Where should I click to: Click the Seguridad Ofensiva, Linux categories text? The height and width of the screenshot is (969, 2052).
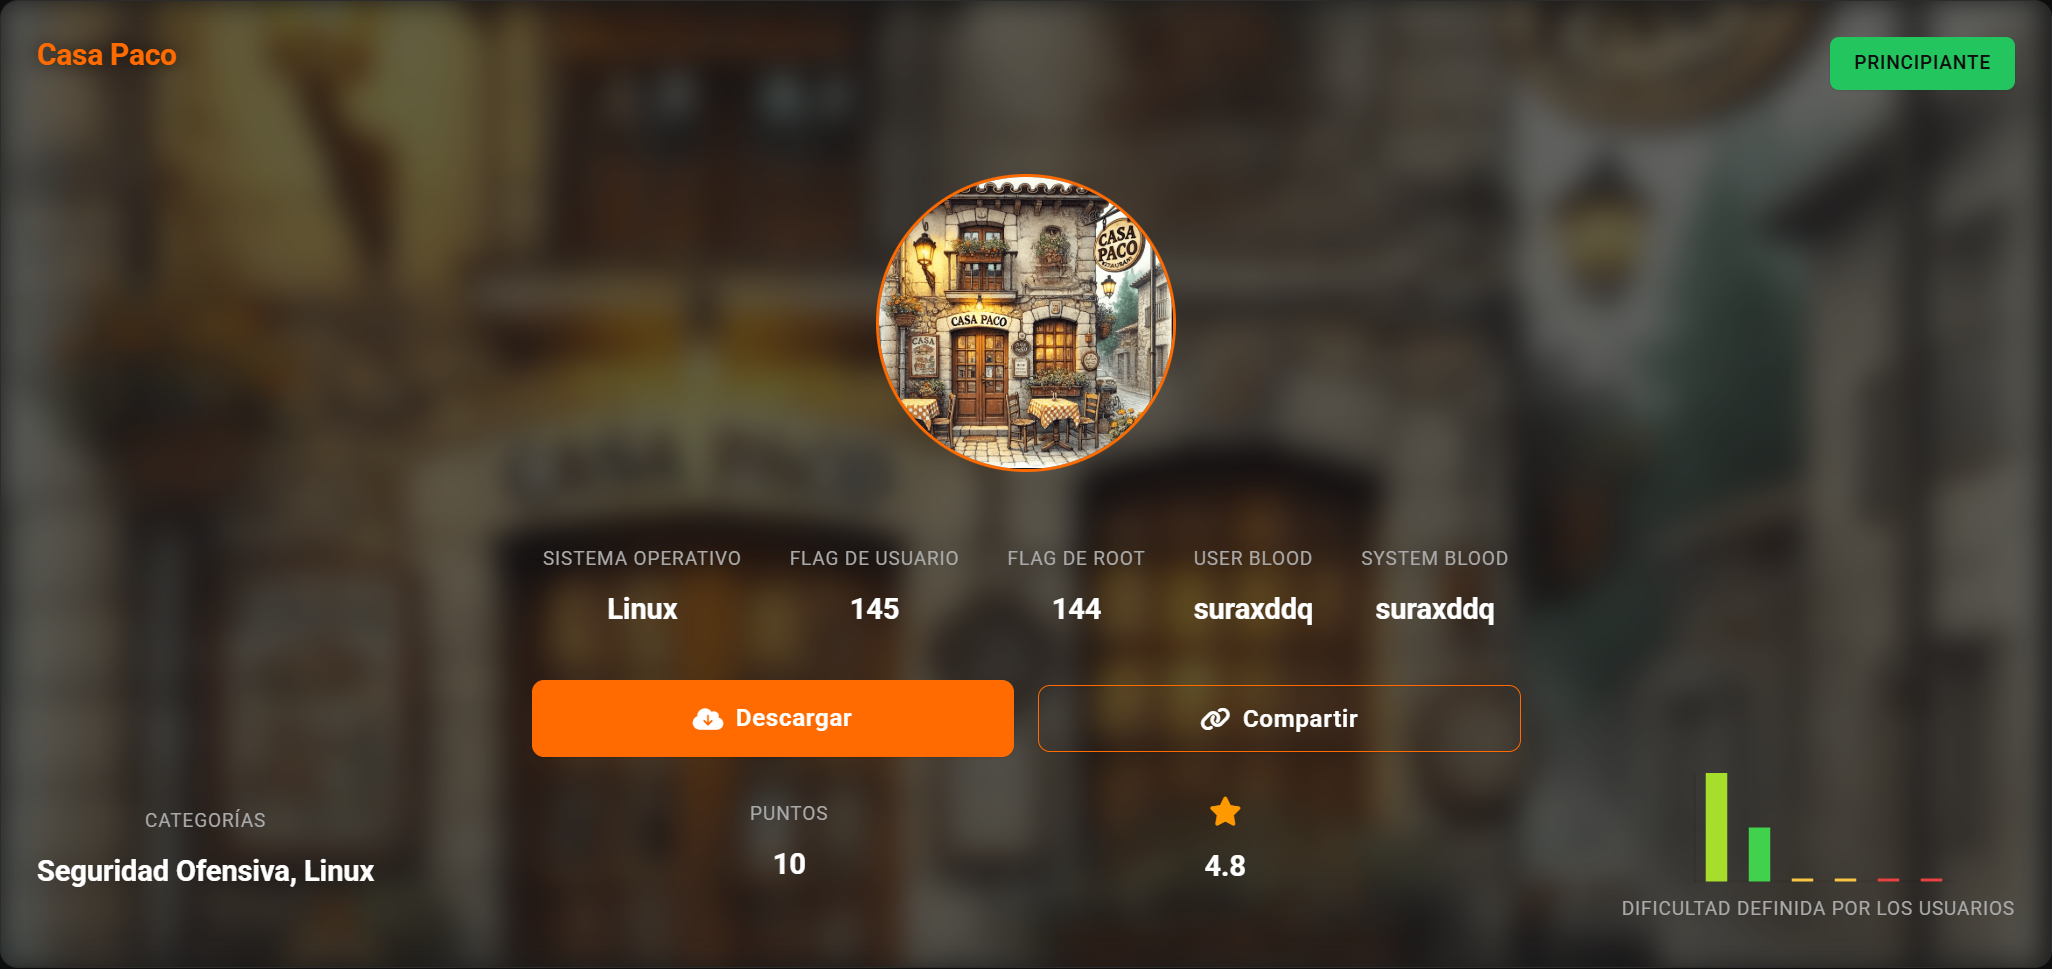206,871
